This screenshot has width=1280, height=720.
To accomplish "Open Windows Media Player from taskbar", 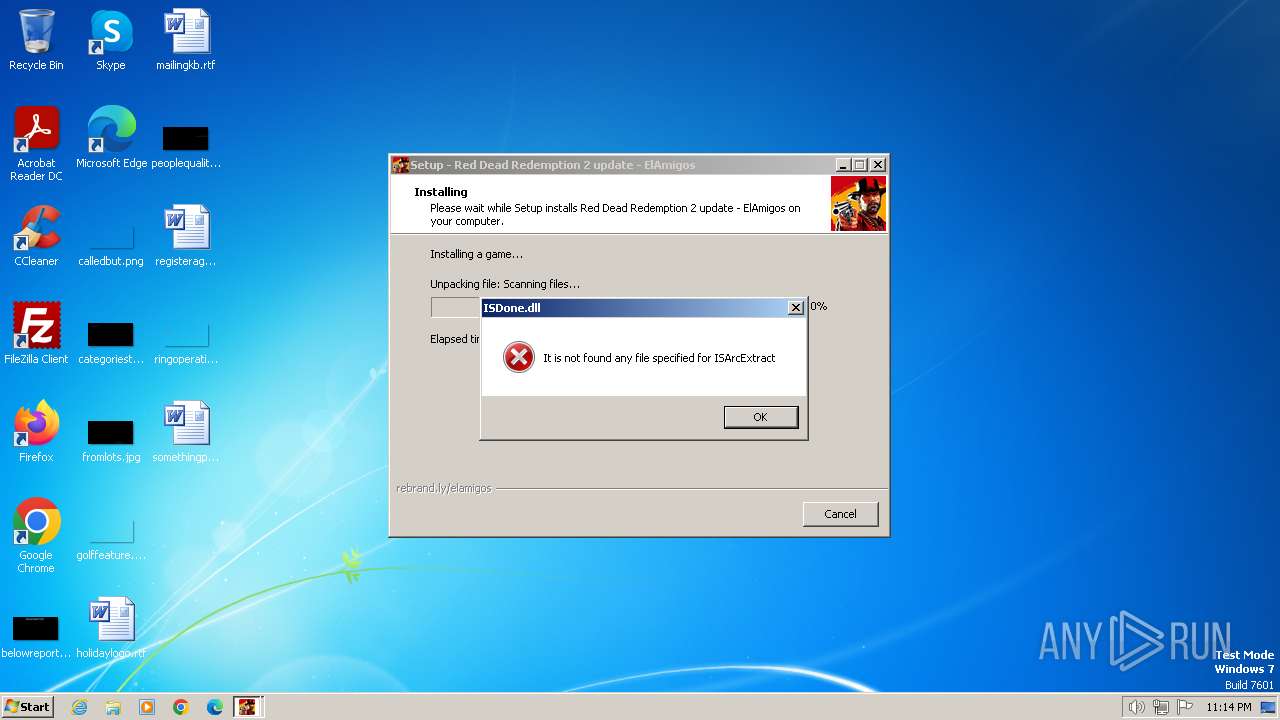I will pos(147,707).
